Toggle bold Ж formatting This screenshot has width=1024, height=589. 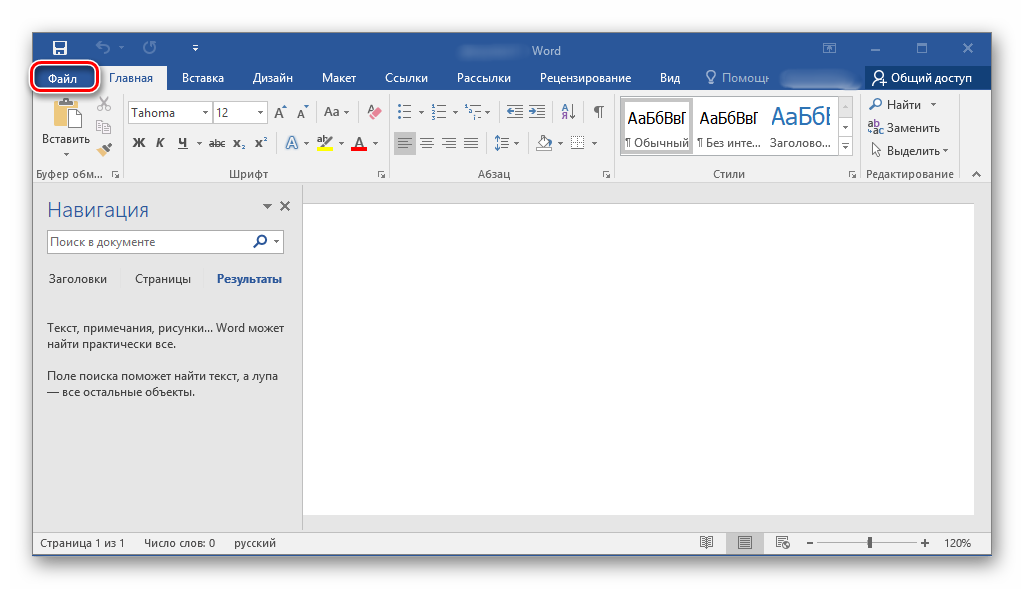pyautogui.click(x=139, y=143)
